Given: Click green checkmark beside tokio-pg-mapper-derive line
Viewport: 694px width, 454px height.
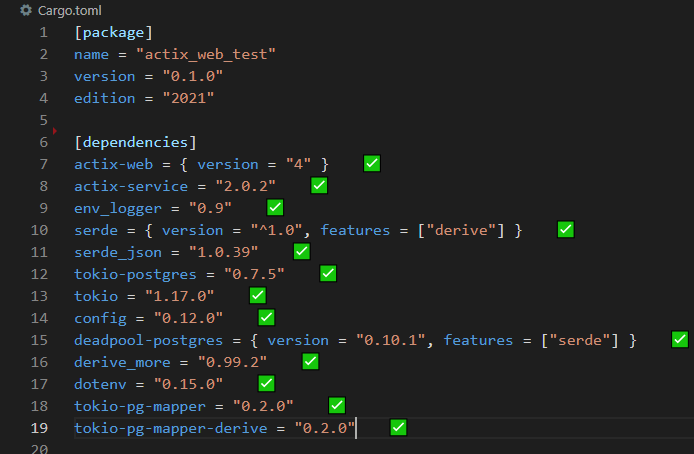Looking at the screenshot, I should coord(398,427).
